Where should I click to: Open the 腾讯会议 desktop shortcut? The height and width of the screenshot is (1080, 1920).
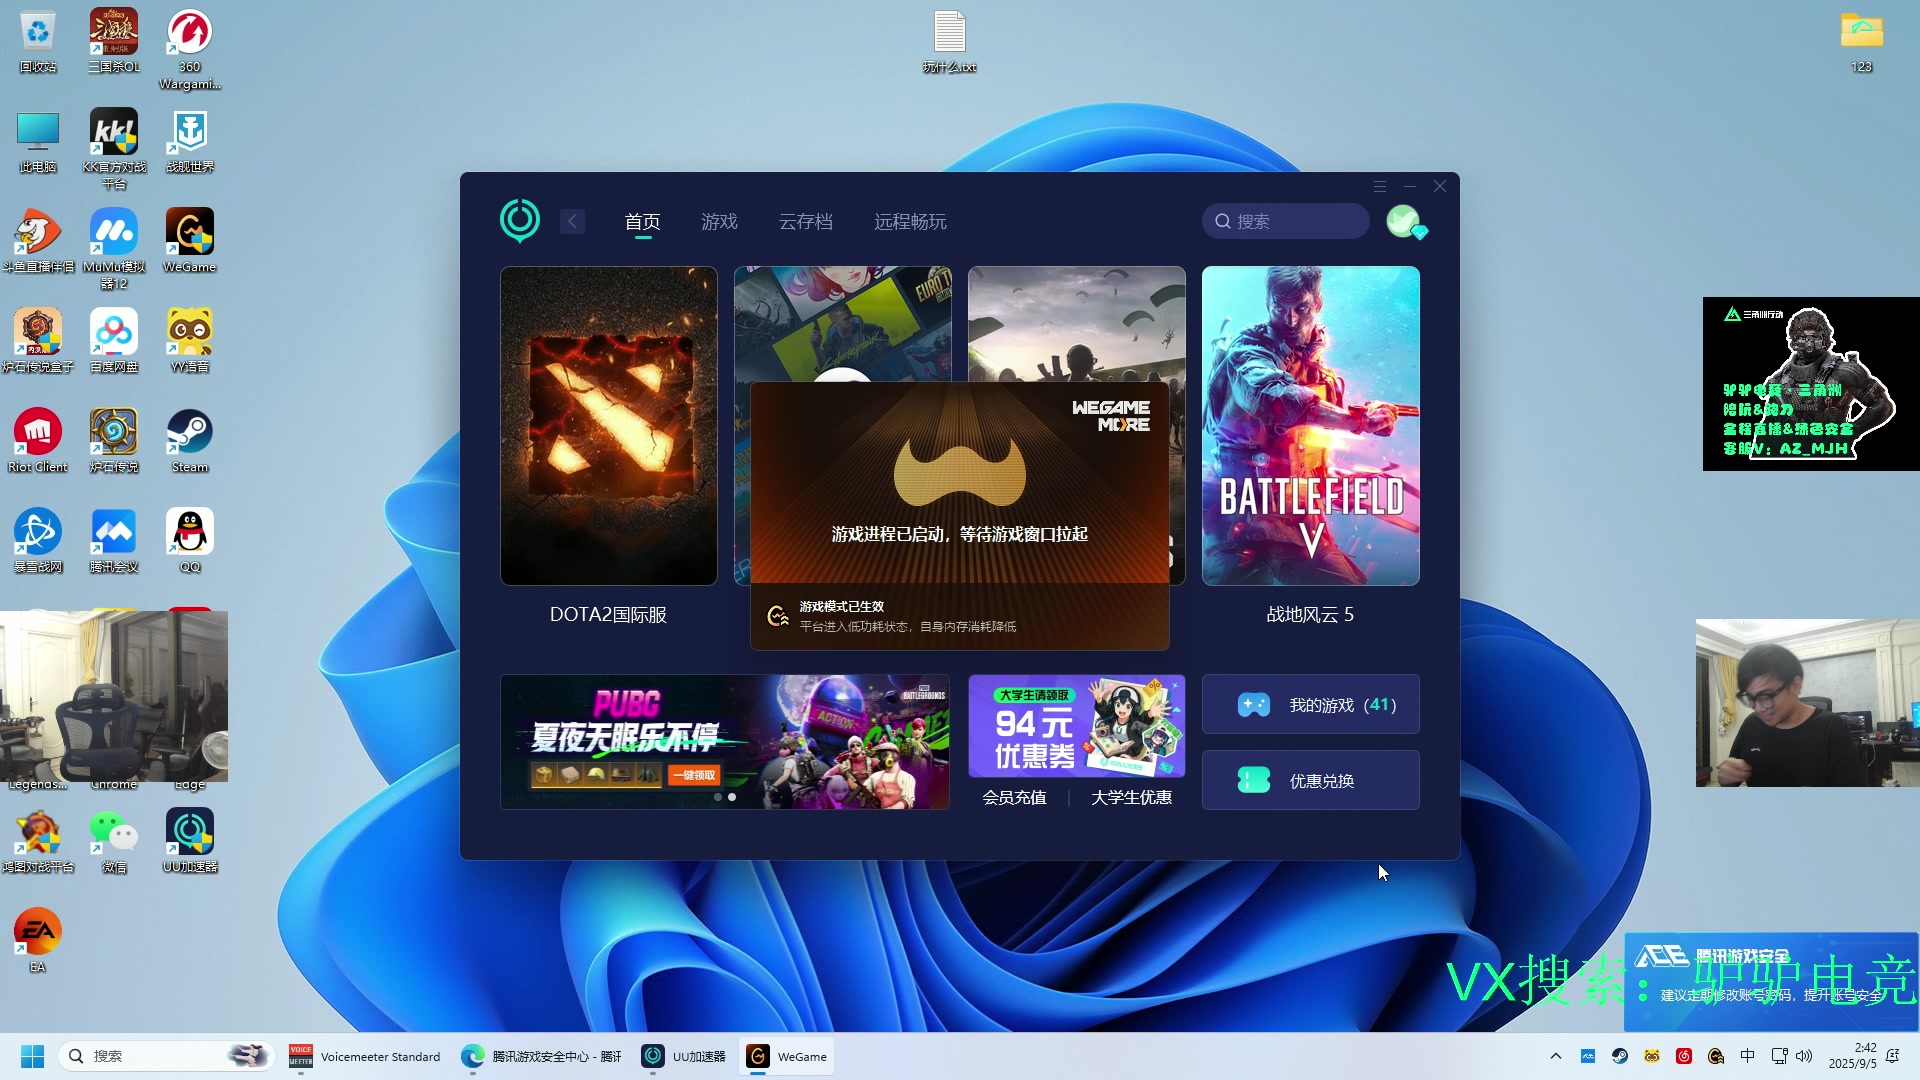tap(114, 541)
